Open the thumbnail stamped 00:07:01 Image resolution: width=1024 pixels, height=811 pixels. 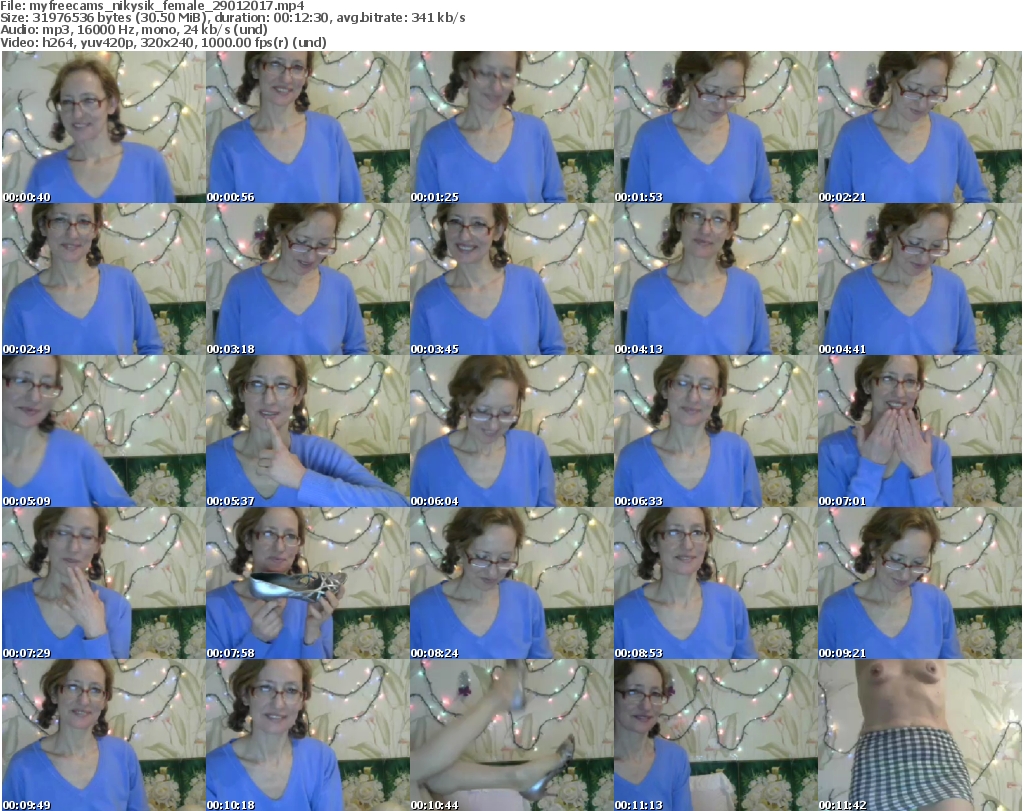coord(920,432)
